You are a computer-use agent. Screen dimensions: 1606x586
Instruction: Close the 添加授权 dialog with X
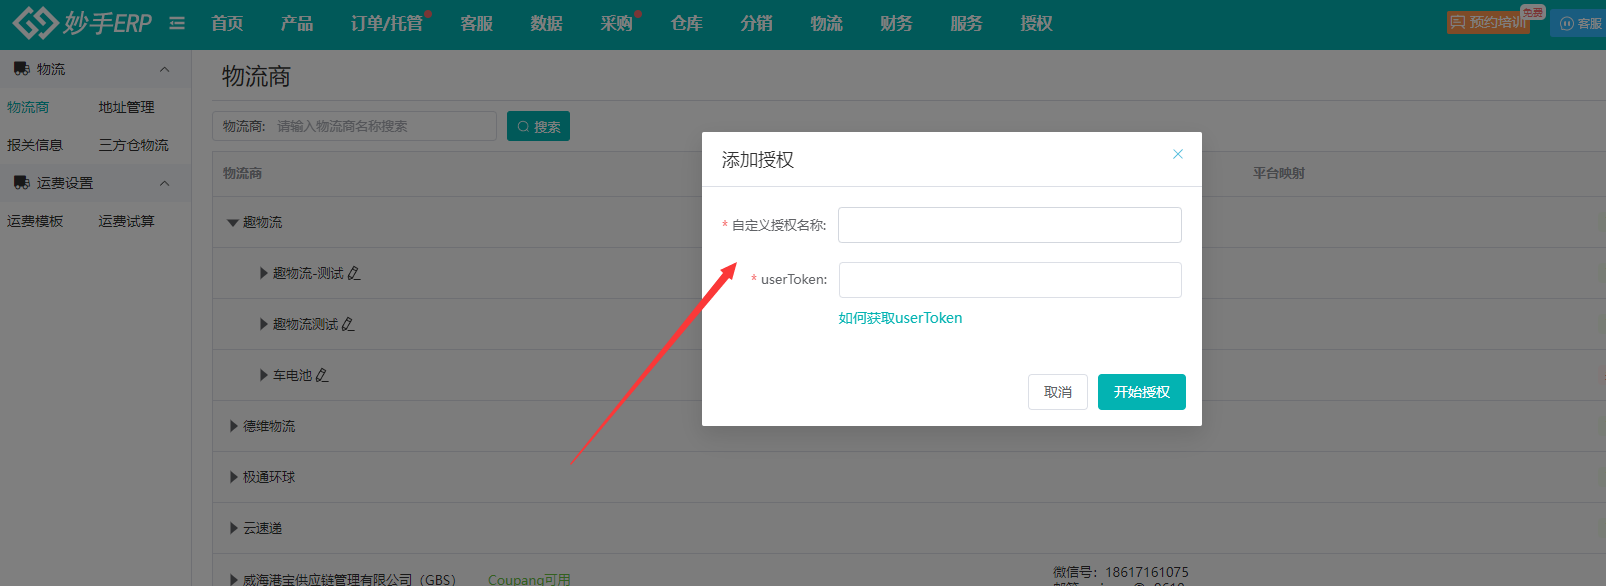tap(1177, 154)
